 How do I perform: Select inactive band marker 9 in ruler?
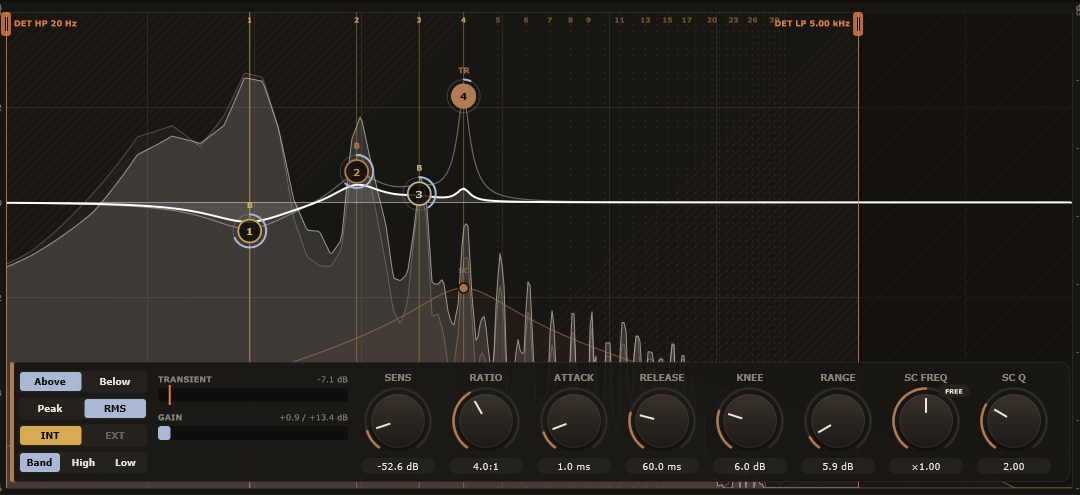pyautogui.click(x=588, y=20)
